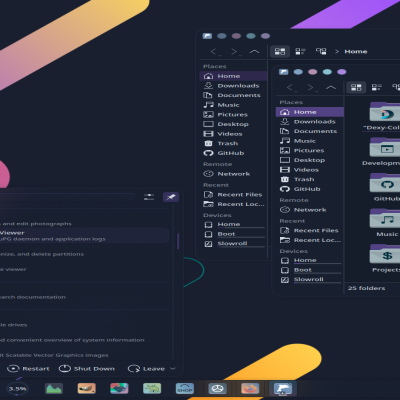The height and width of the screenshot is (400, 400).
Task: Select the GitHub folder icon in file view
Action: [x=386, y=183]
